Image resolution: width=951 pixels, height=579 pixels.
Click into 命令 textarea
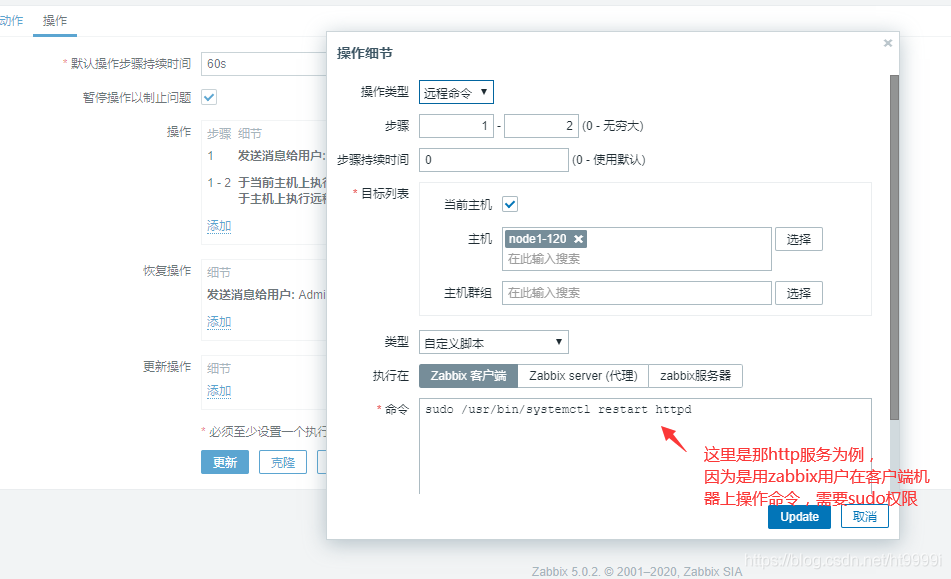[645, 446]
